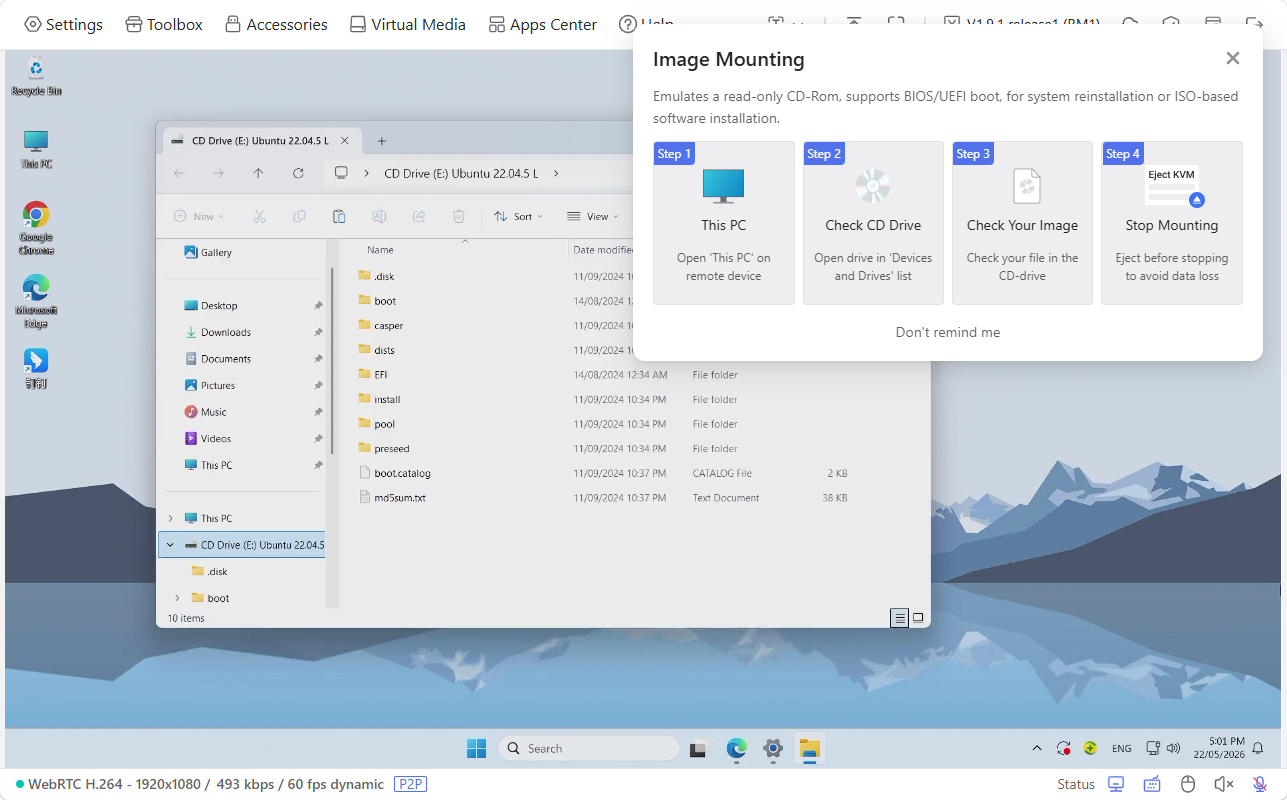Select Microsoft Edge desktop icon
The image size is (1287, 800).
(36, 301)
